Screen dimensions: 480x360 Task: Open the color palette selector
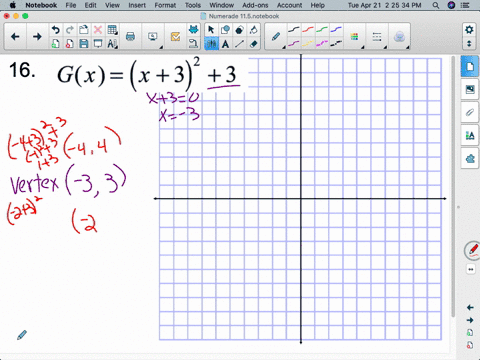(x=354, y=37)
